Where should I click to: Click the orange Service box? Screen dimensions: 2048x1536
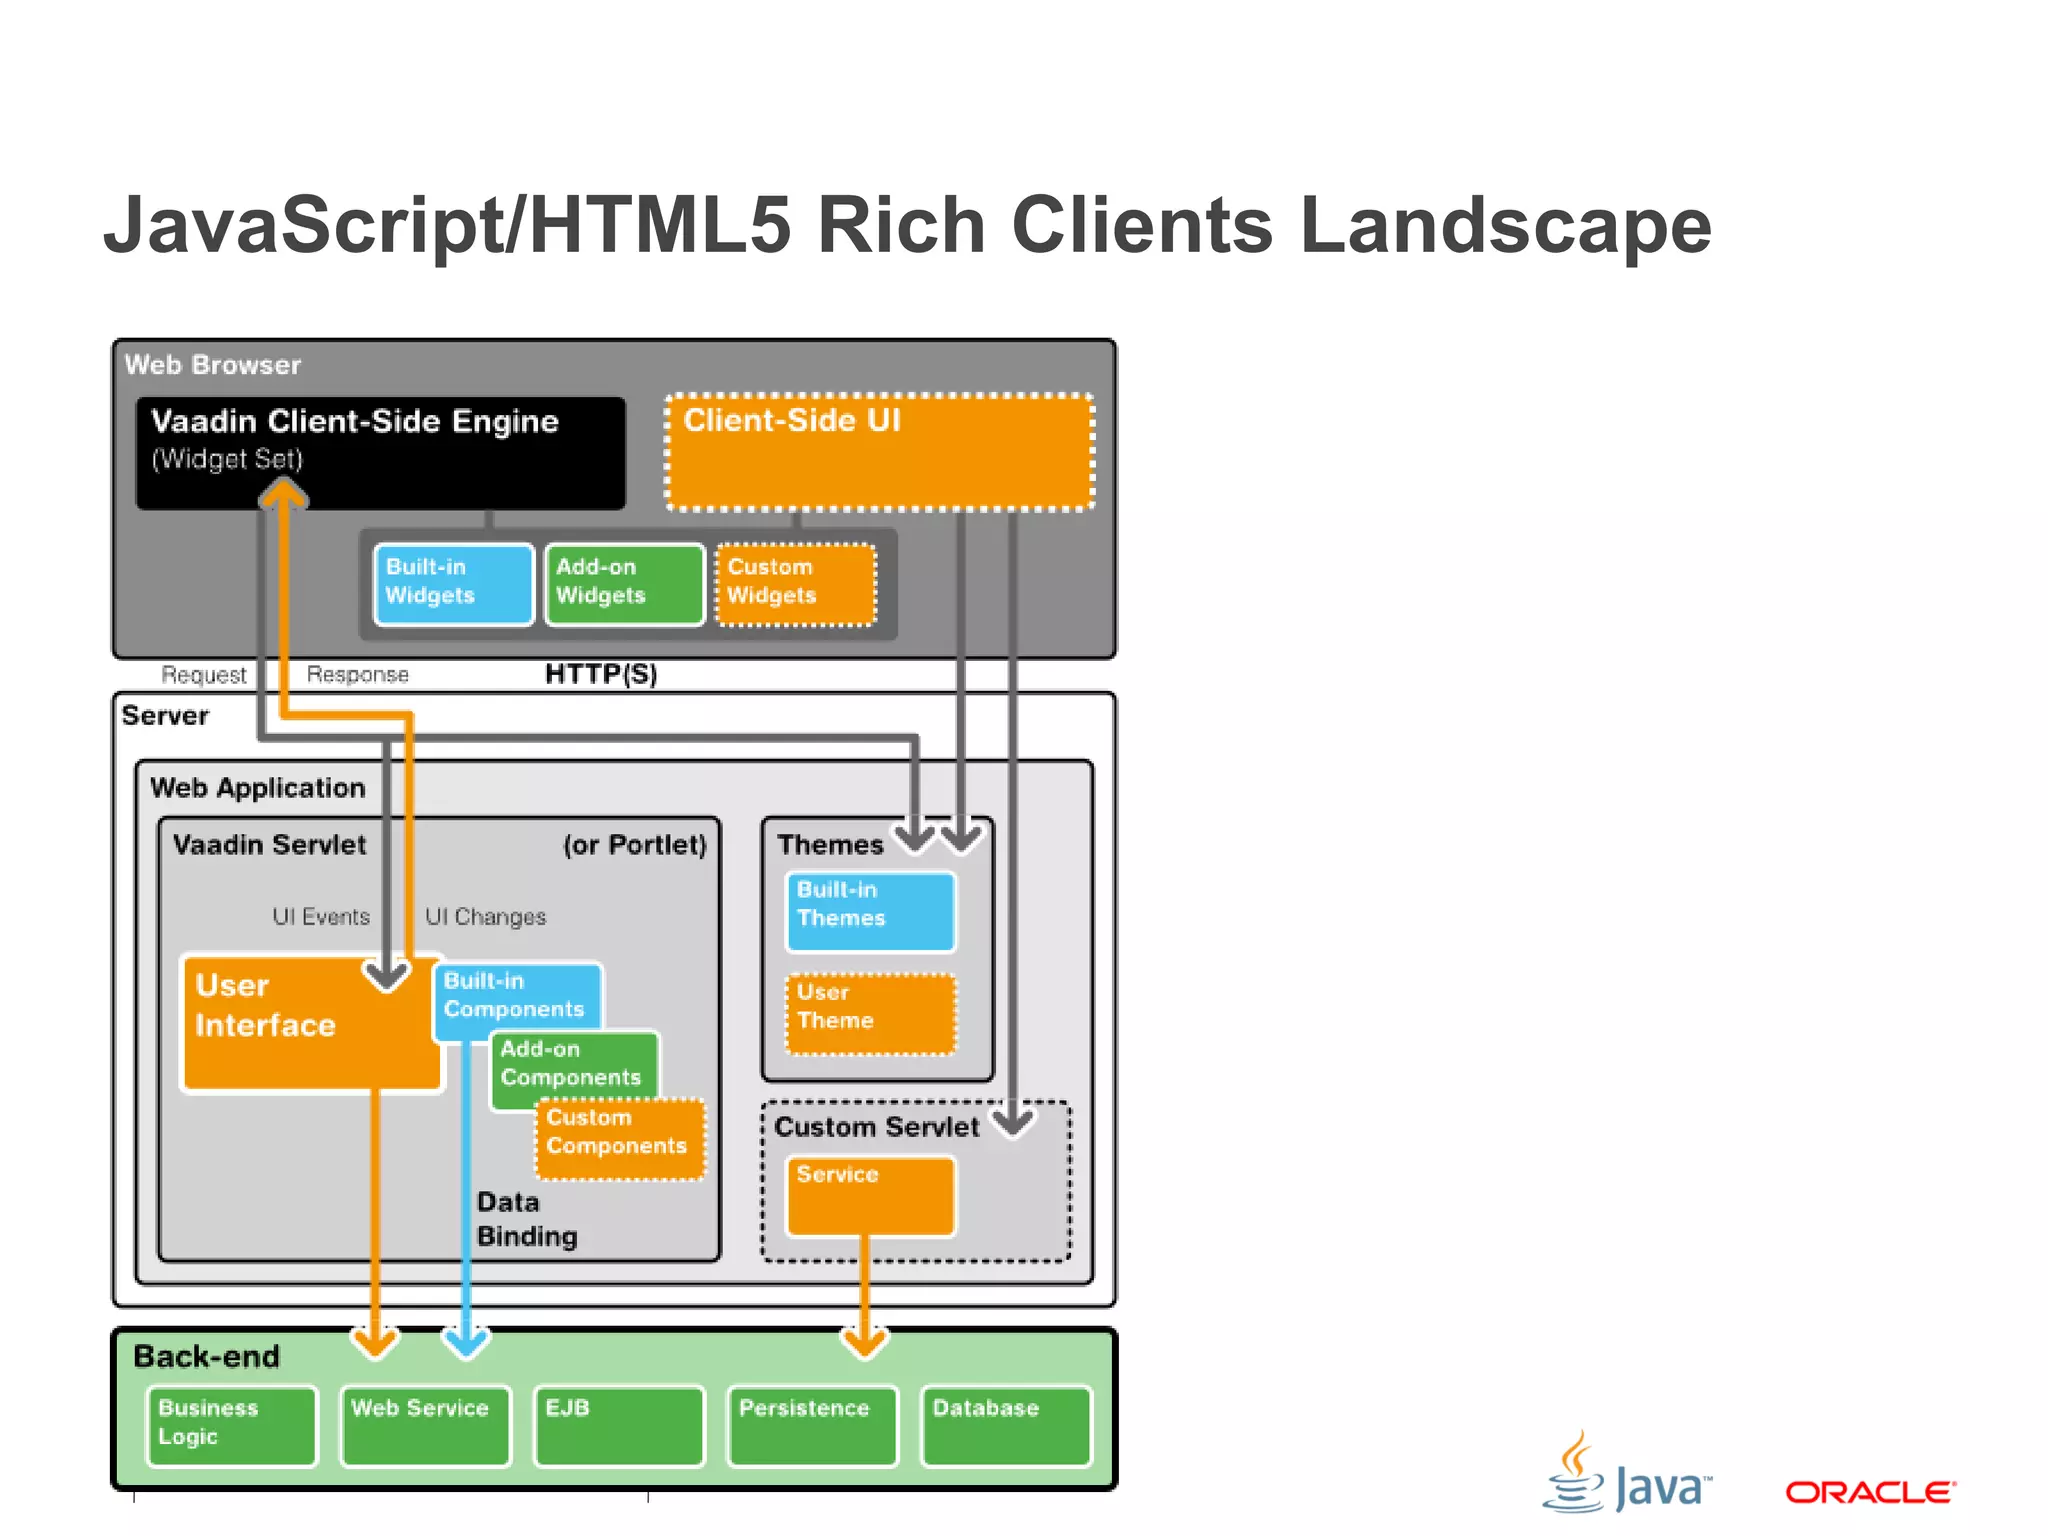point(870,1195)
